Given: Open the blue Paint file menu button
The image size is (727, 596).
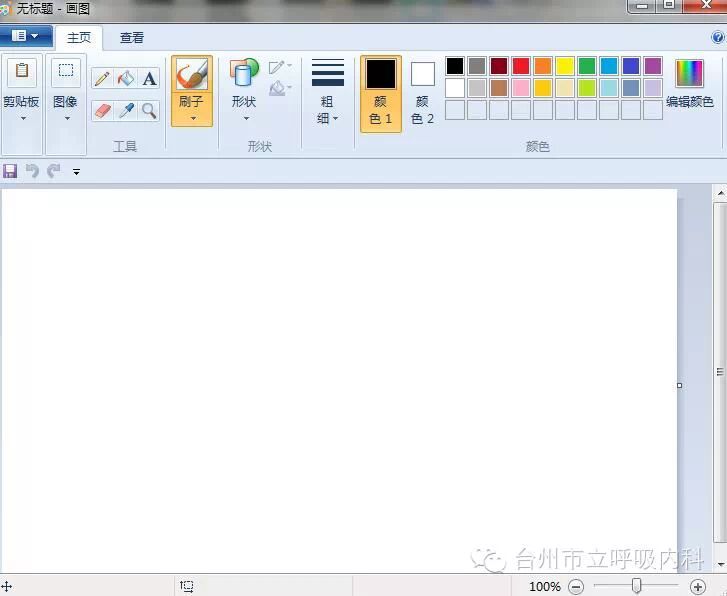Looking at the screenshot, I should coord(26,36).
